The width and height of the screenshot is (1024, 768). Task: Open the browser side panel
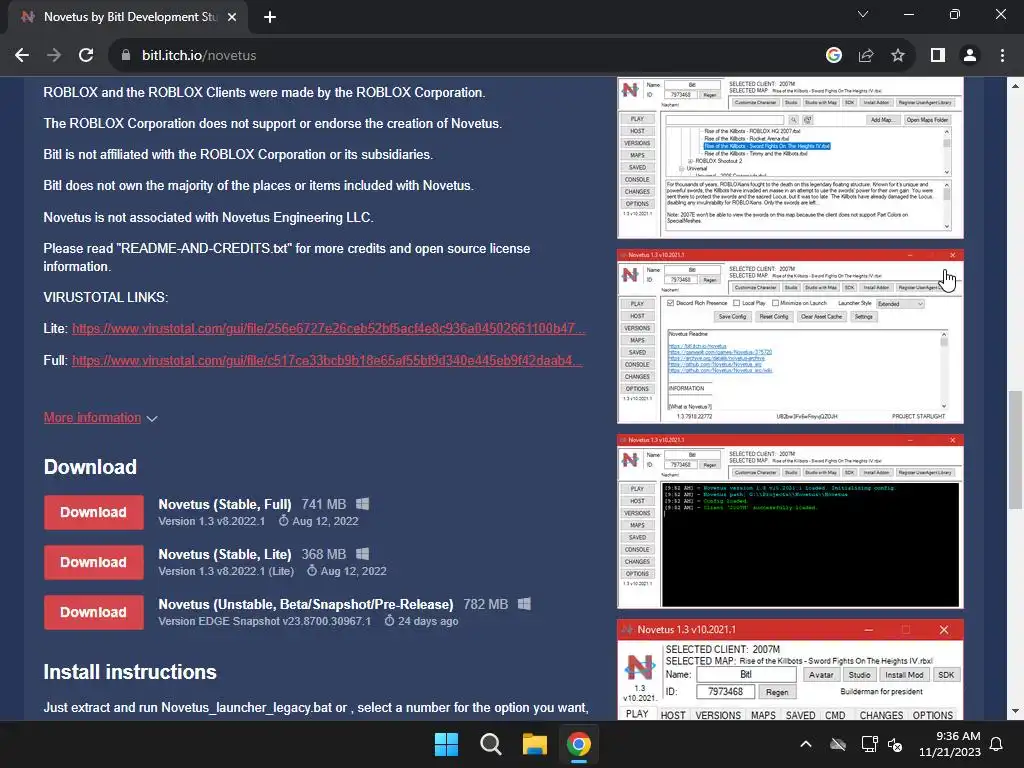pos(938,56)
